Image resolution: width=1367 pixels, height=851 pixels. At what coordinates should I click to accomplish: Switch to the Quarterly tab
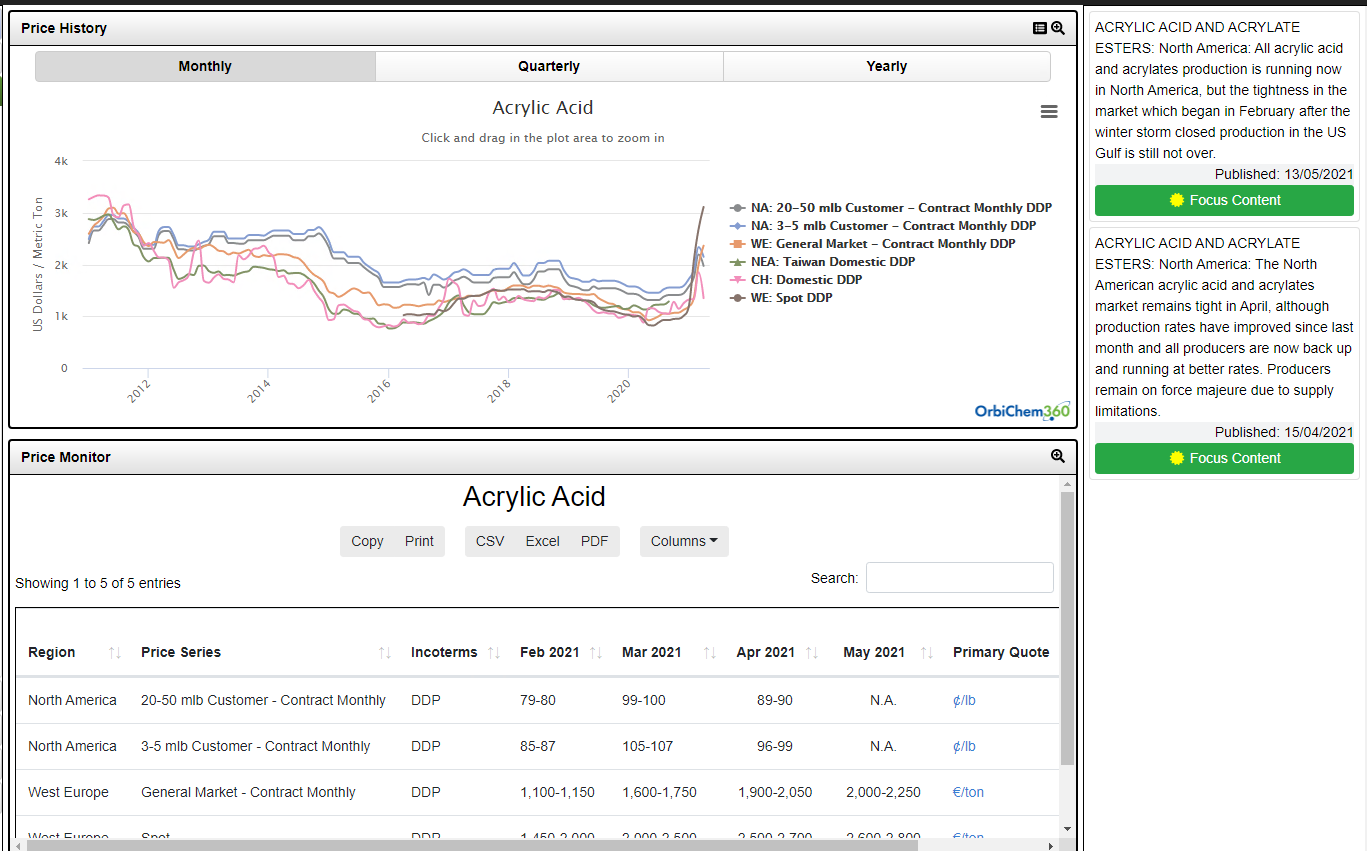pos(549,66)
